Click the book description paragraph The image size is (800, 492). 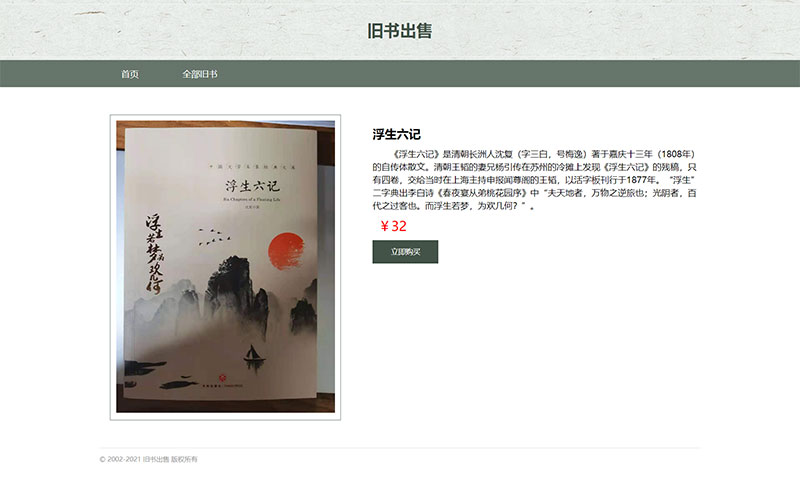click(x=534, y=180)
